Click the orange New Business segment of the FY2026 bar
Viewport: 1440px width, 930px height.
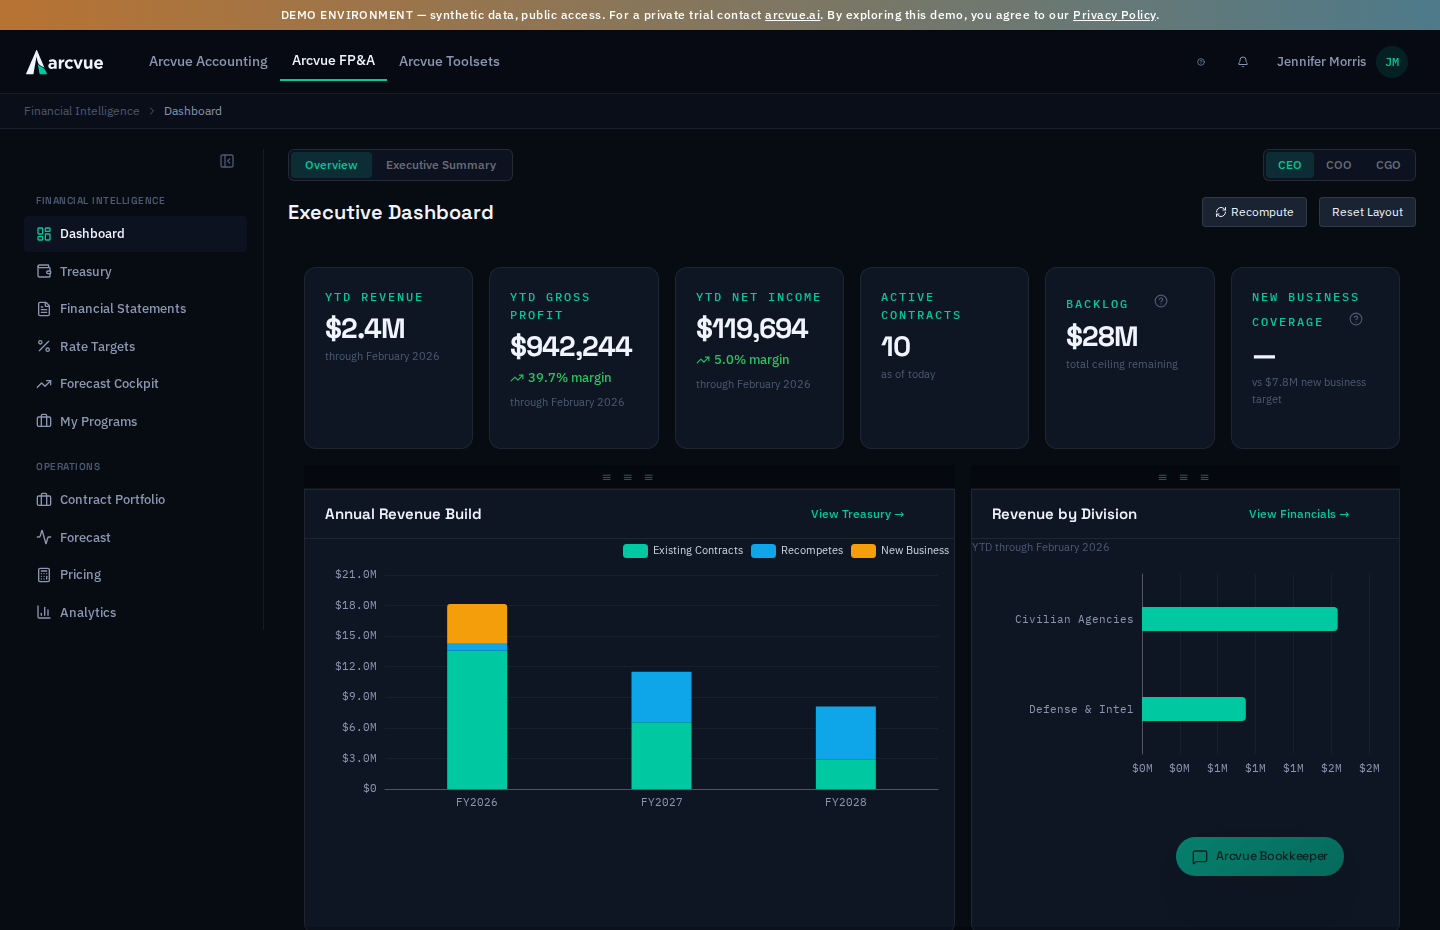pos(477,624)
